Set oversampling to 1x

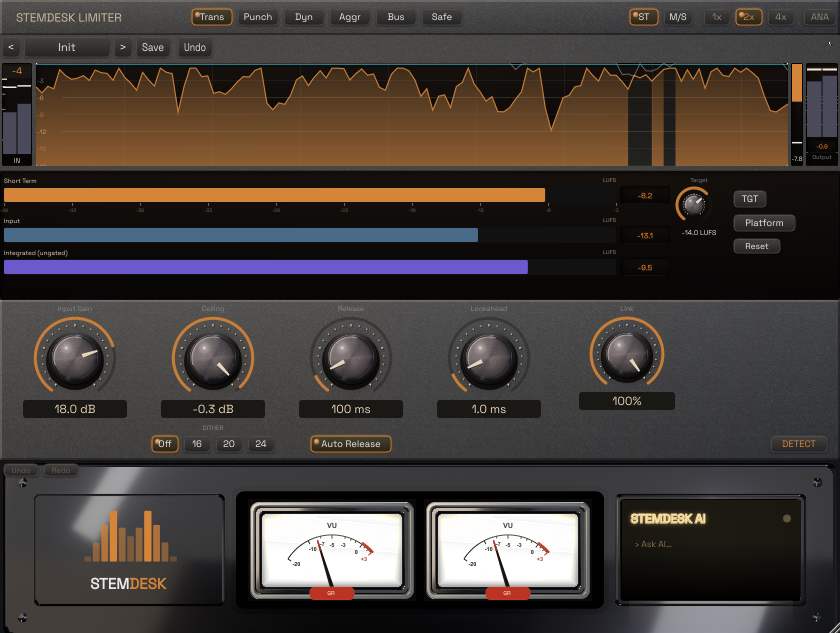click(x=717, y=17)
